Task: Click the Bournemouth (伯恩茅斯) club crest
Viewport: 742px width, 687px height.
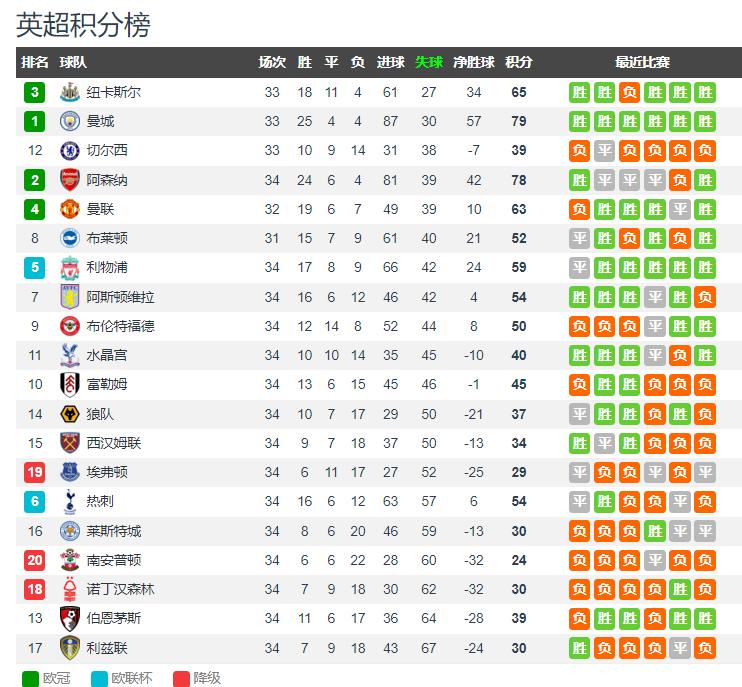Action: point(70,618)
